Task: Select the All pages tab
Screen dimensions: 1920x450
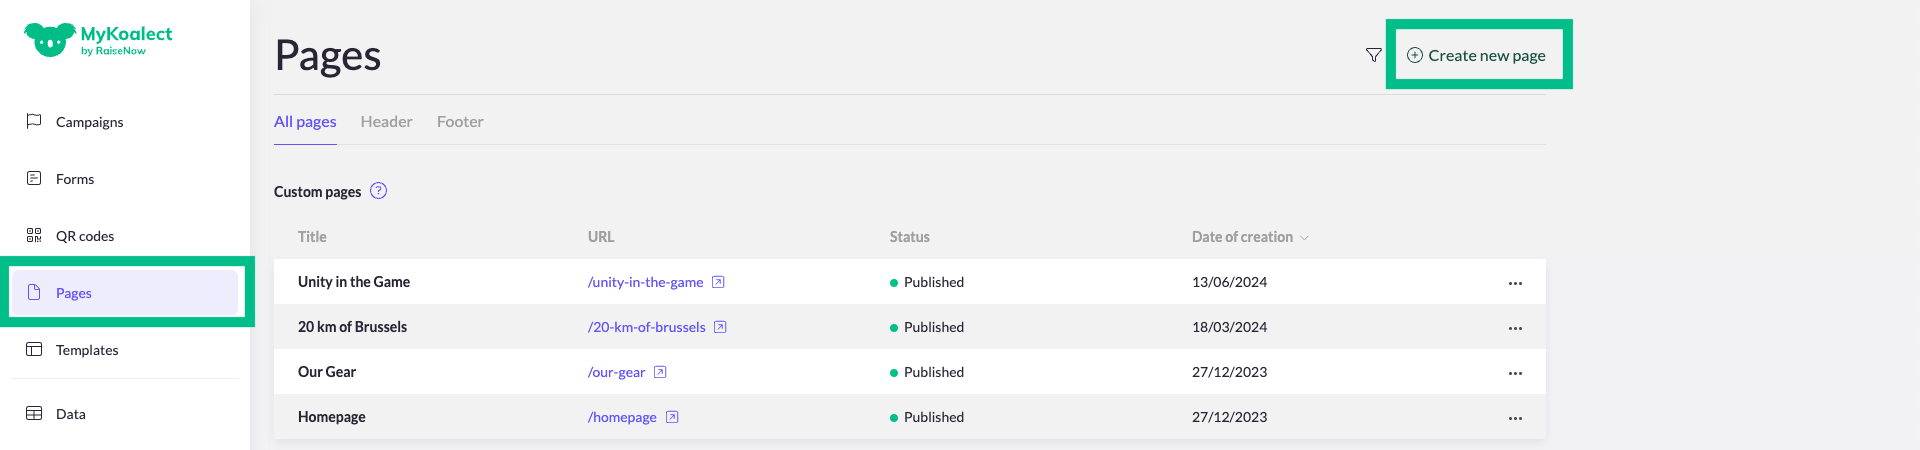Action: coord(305,122)
